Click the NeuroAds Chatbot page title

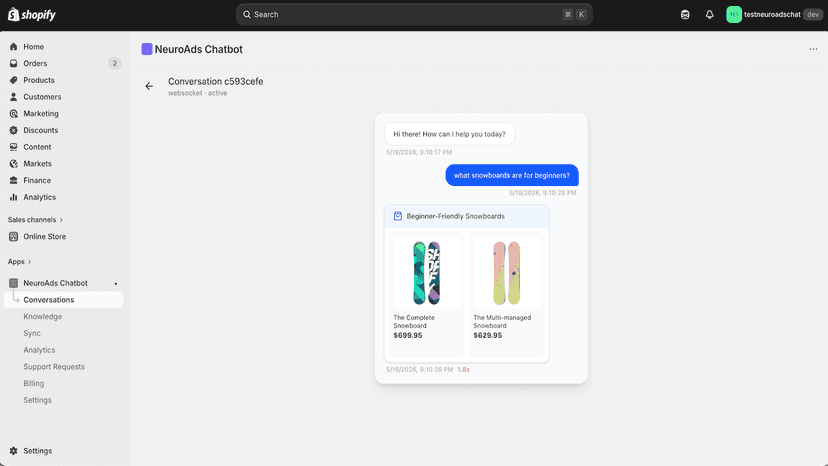coord(199,49)
